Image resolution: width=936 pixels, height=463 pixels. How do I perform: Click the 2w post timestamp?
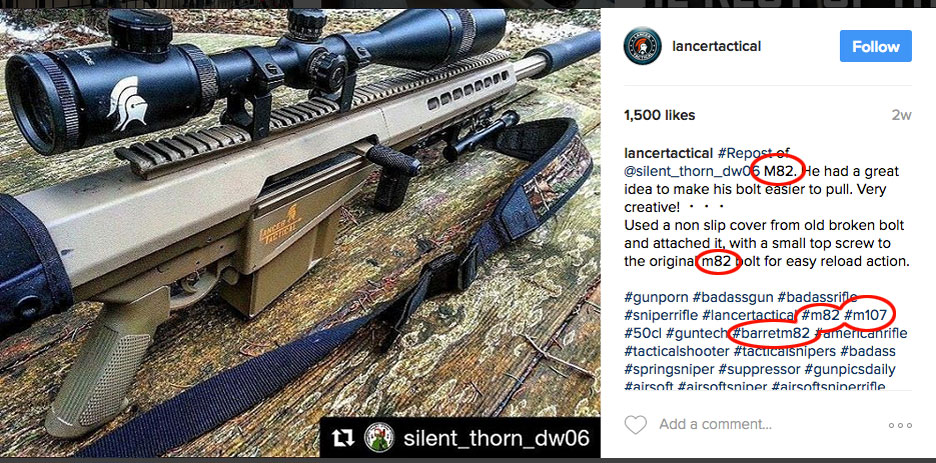[x=901, y=115]
